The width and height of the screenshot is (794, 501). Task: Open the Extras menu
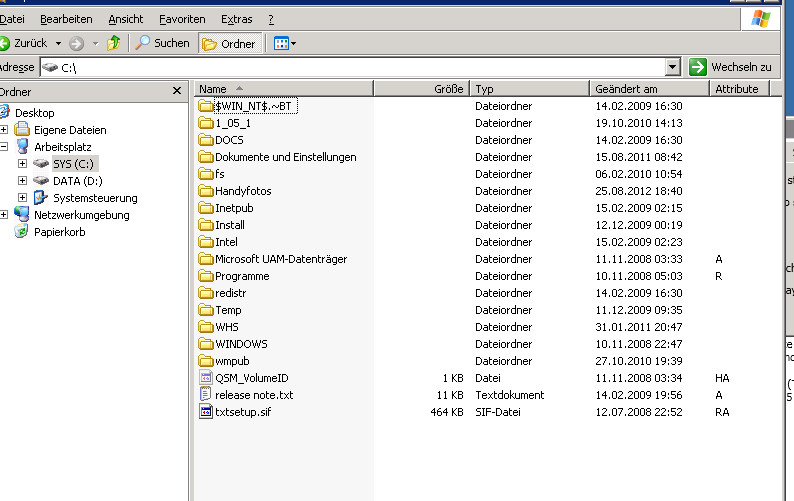pyautogui.click(x=236, y=19)
